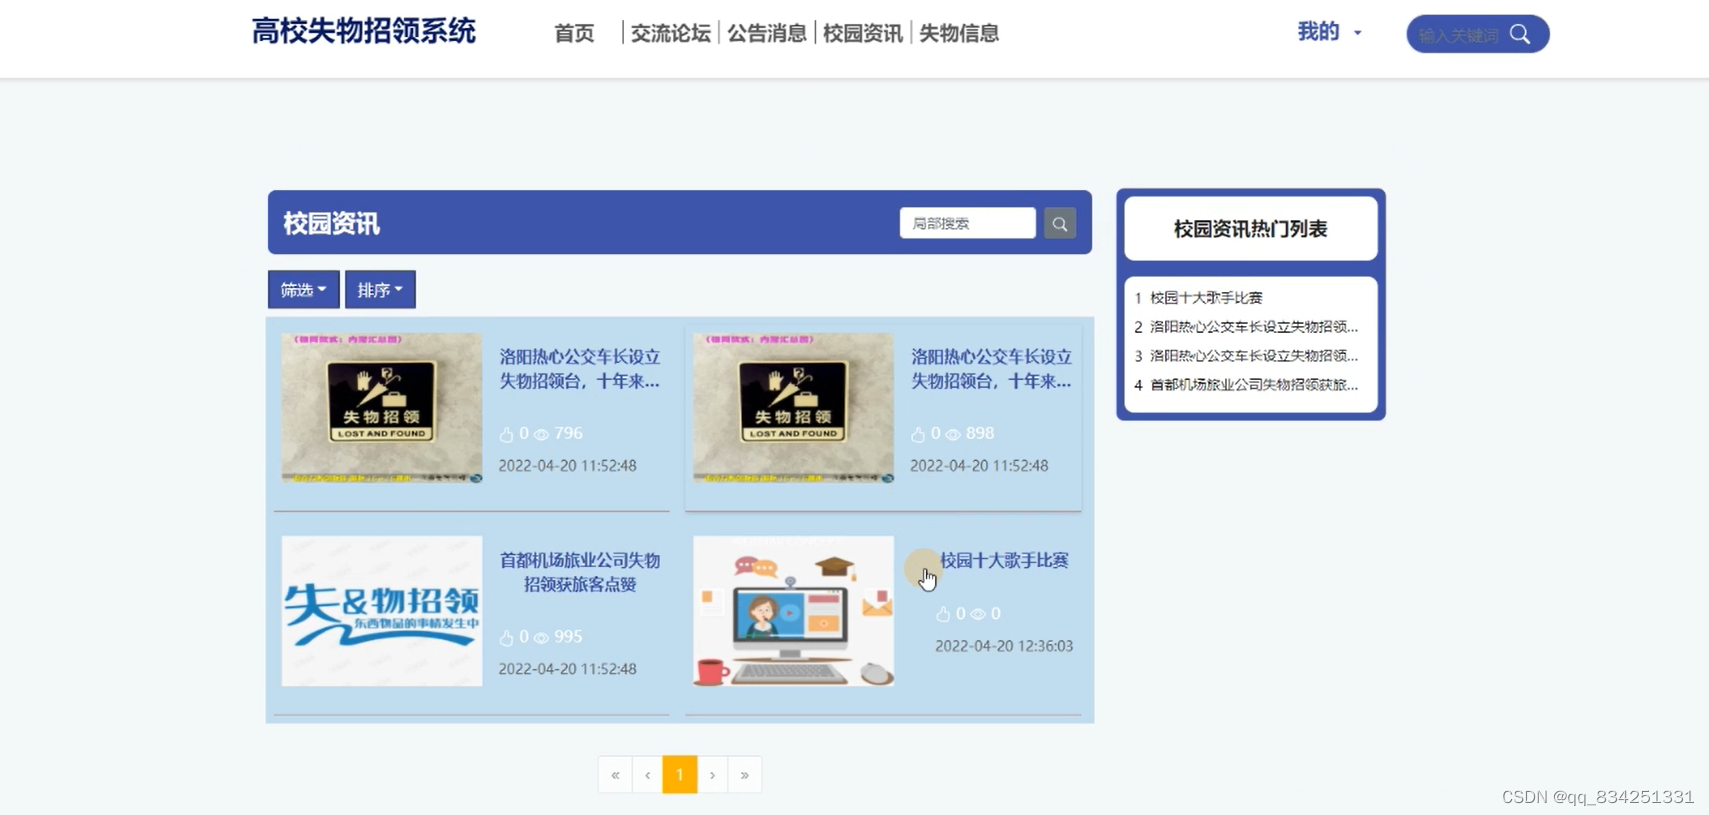This screenshot has height=815, width=1709.
Task: Click the eye icon next to 796
Action: coord(541,434)
